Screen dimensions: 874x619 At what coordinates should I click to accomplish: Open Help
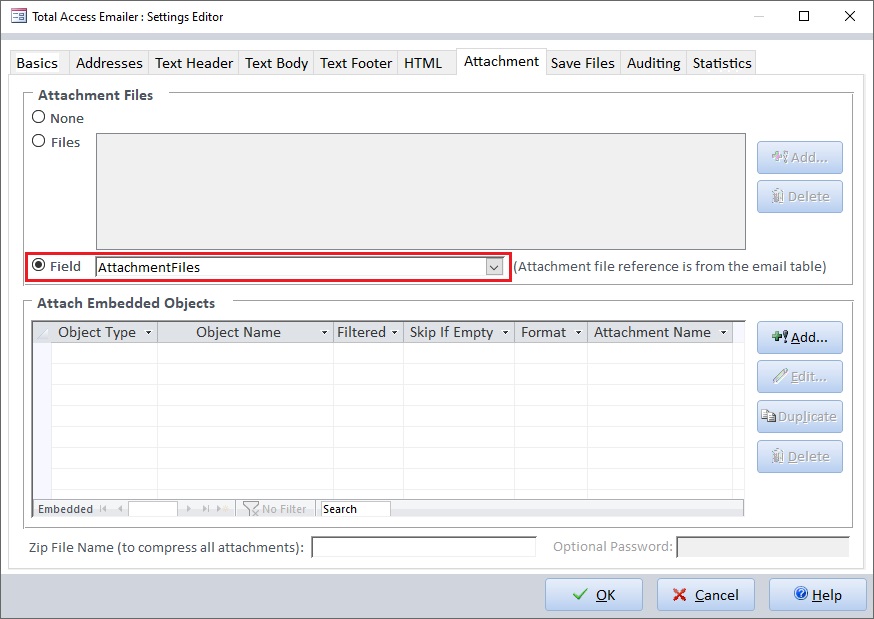[818, 594]
